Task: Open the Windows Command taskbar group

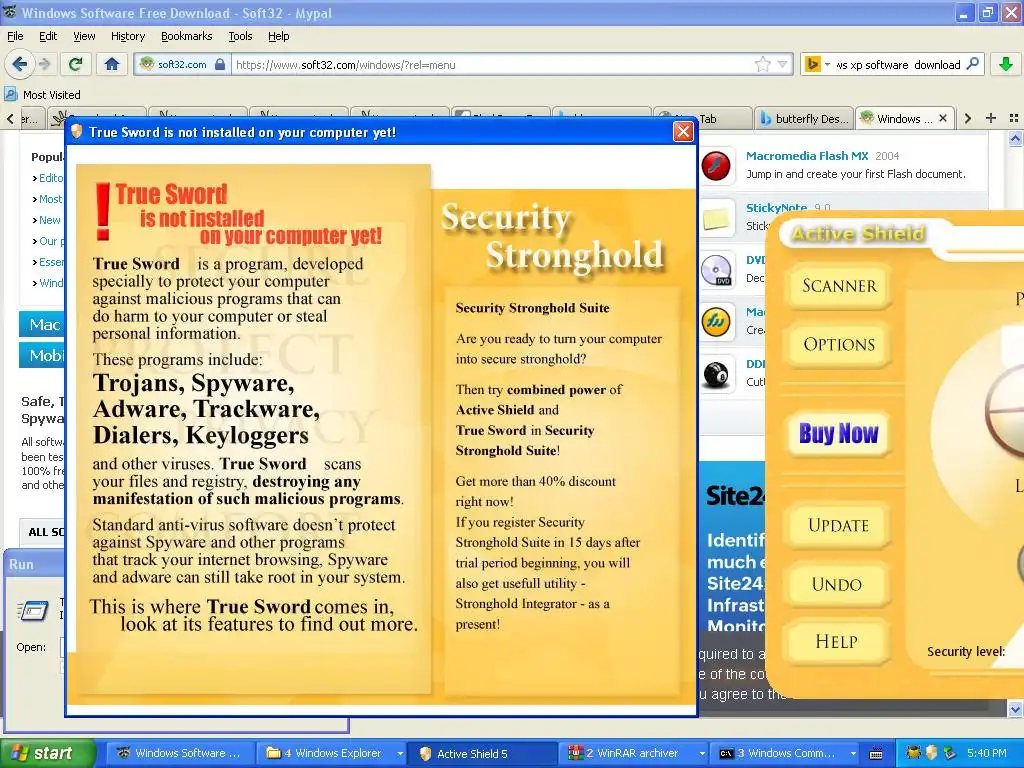Action: pos(780,753)
